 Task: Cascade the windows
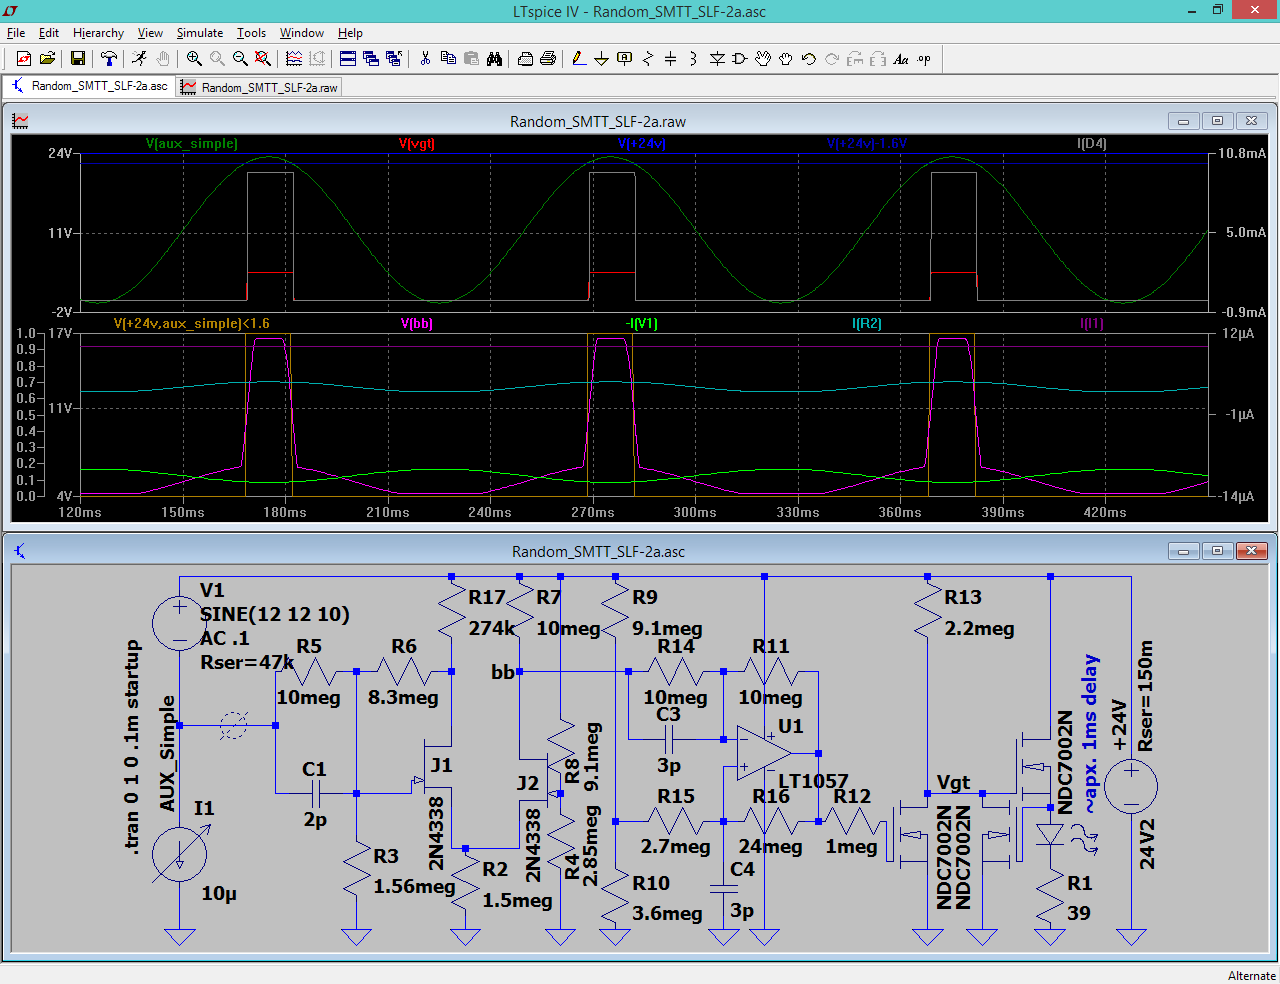click(x=371, y=59)
